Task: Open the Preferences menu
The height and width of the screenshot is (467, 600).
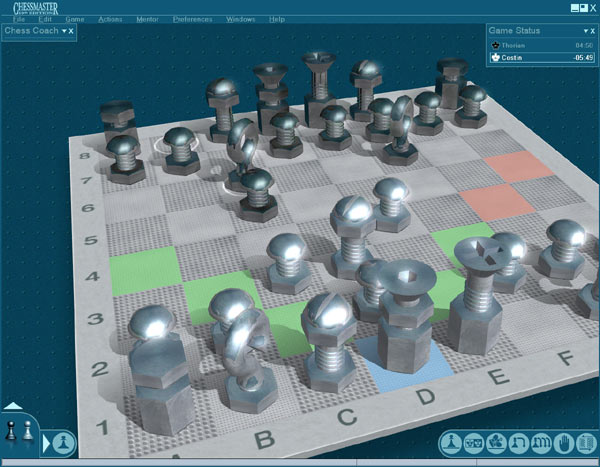Action: (x=192, y=19)
